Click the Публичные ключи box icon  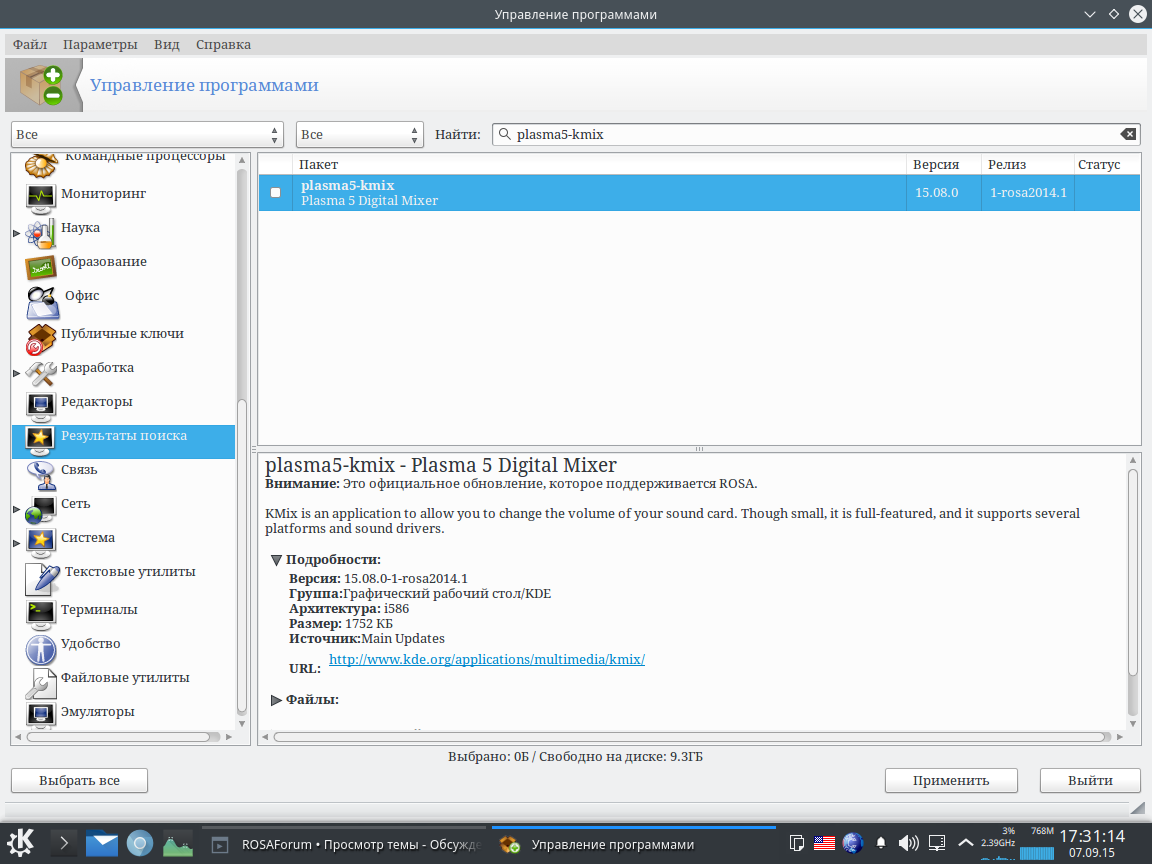click(x=40, y=339)
